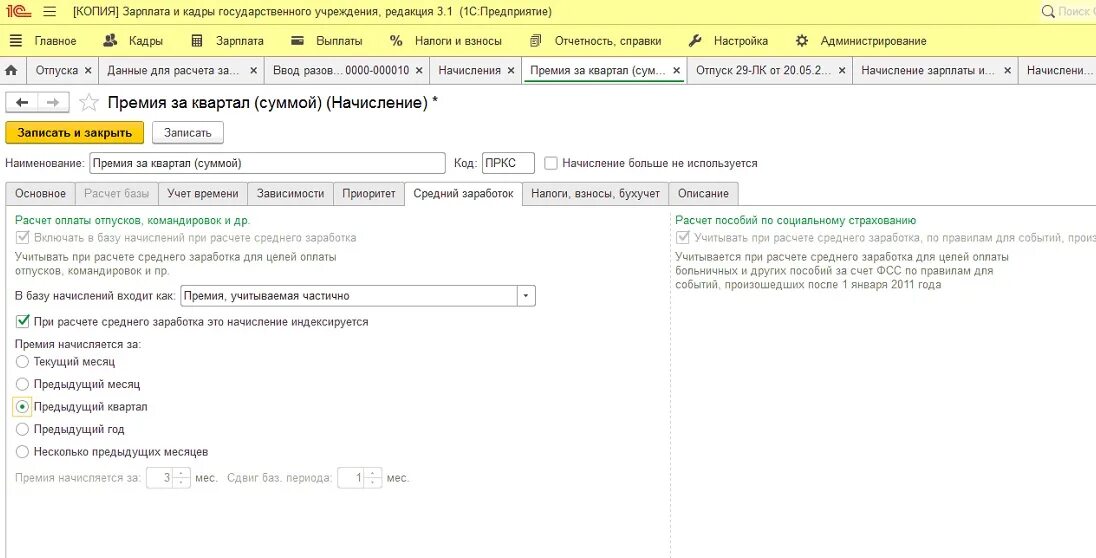1096x558 pixels.
Task: Open the sections panel menu icon before Главное
Action: (x=15, y=41)
